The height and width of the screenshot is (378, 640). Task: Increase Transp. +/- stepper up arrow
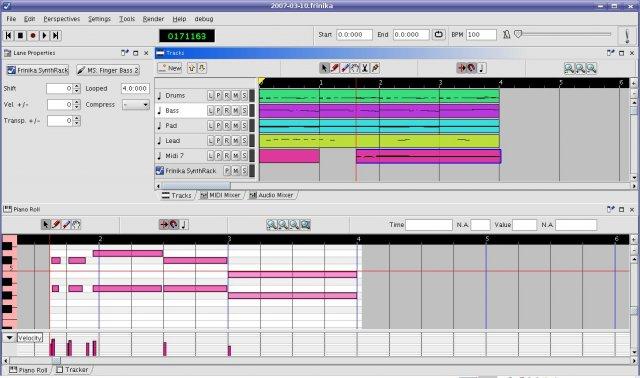tap(77, 118)
